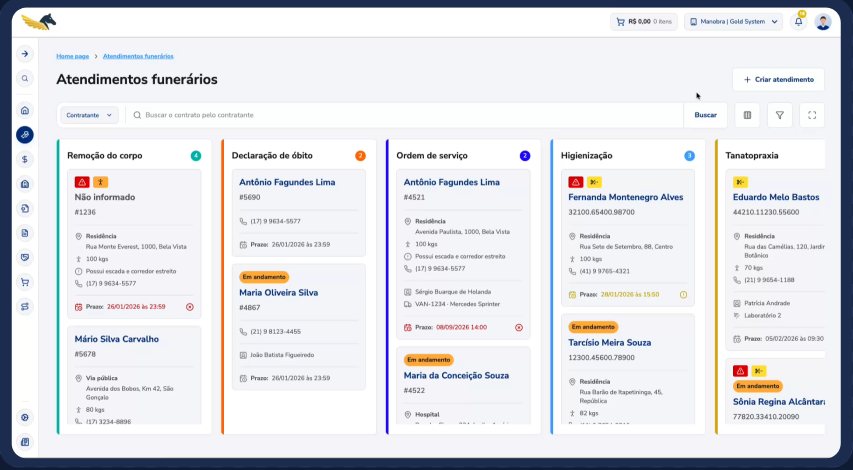Open Eduardo Melo Bastos card
853x470 pixels.
776,259
